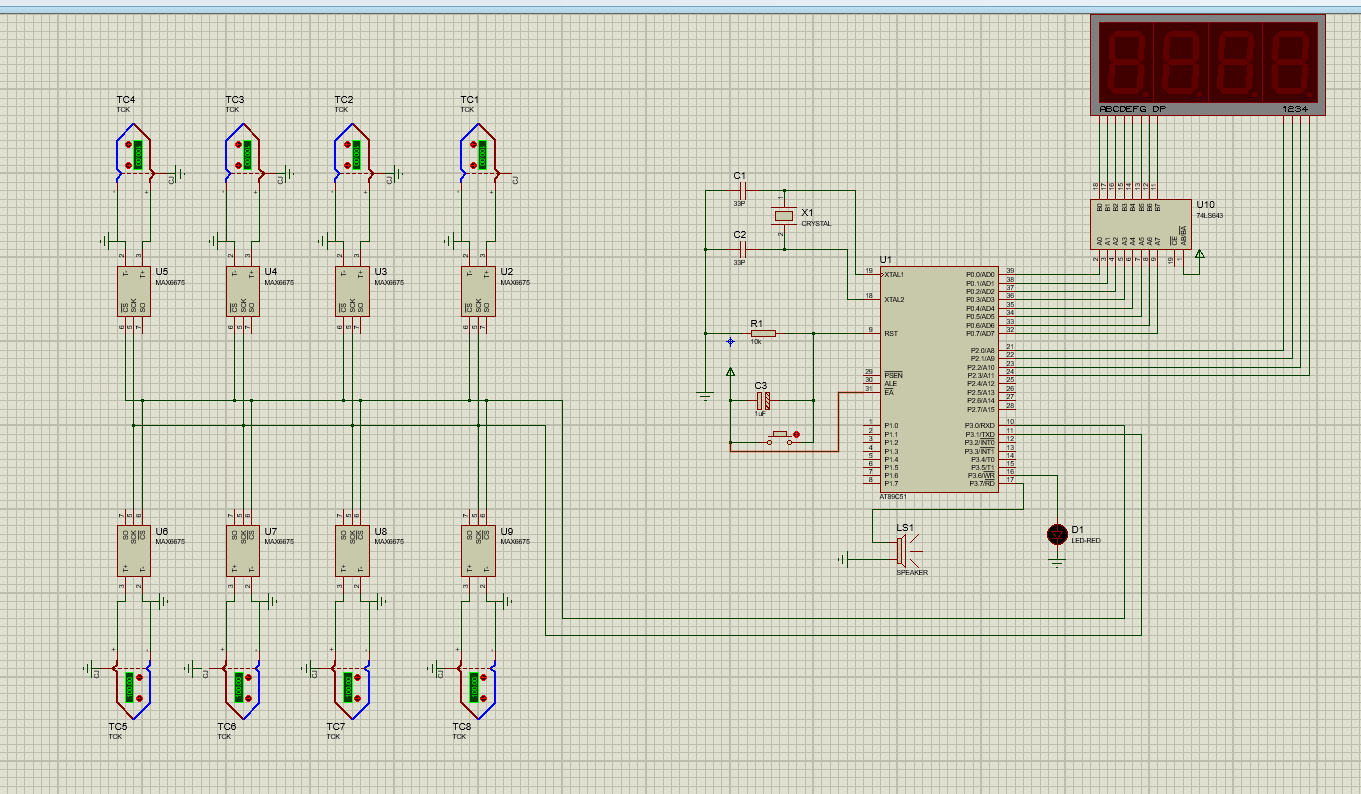Click the reset push button switch
Viewport: 1361px width, 794px height.
782,437
